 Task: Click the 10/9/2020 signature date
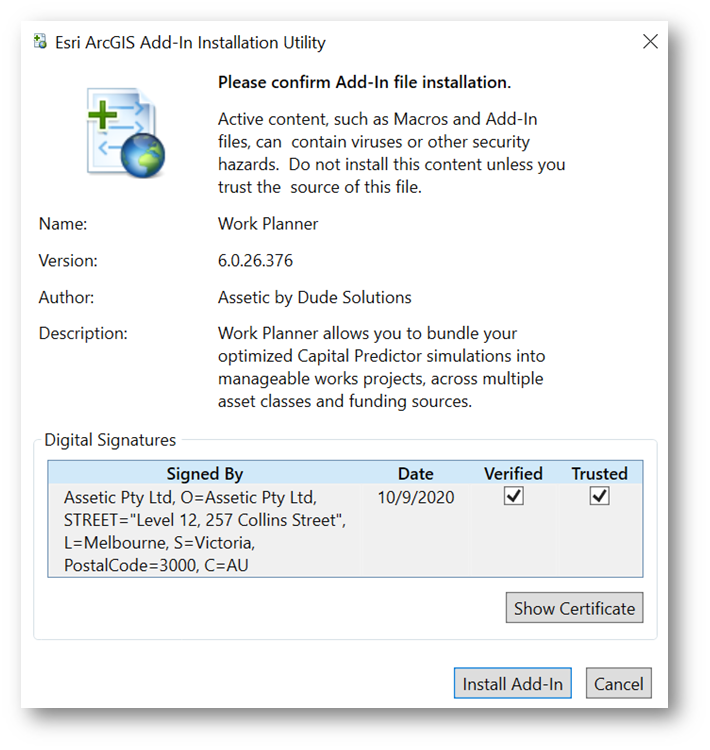[x=416, y=497]
